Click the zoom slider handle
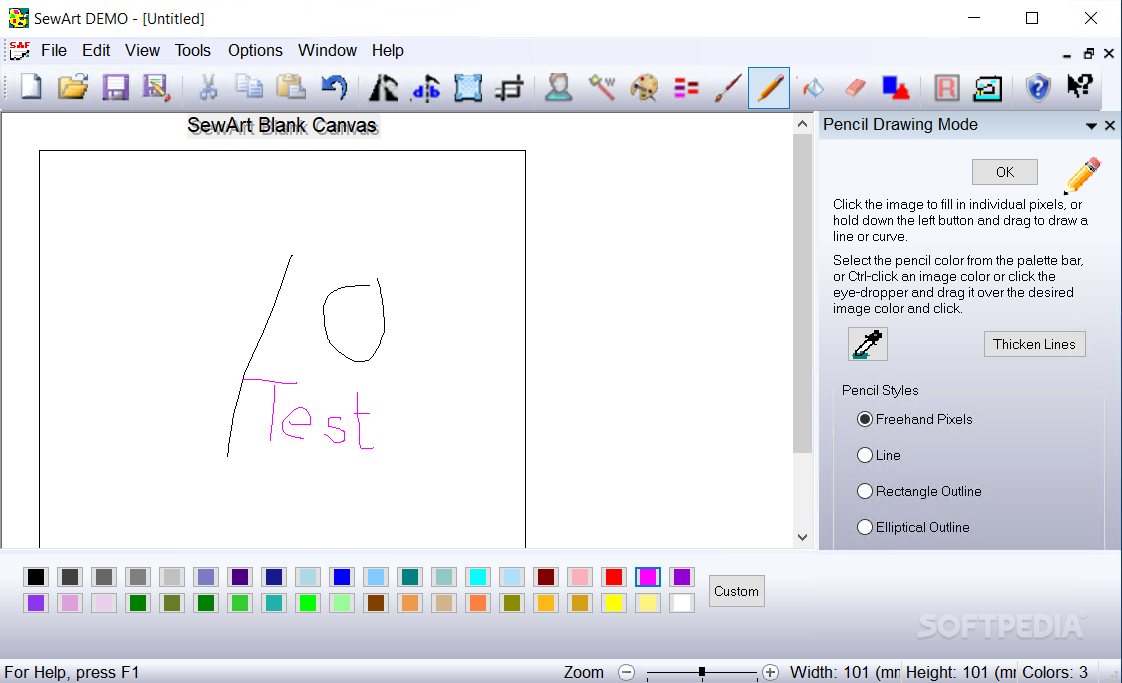Image resolution: width=1122 pixels, height=683 pixels. tap(702, 672)
